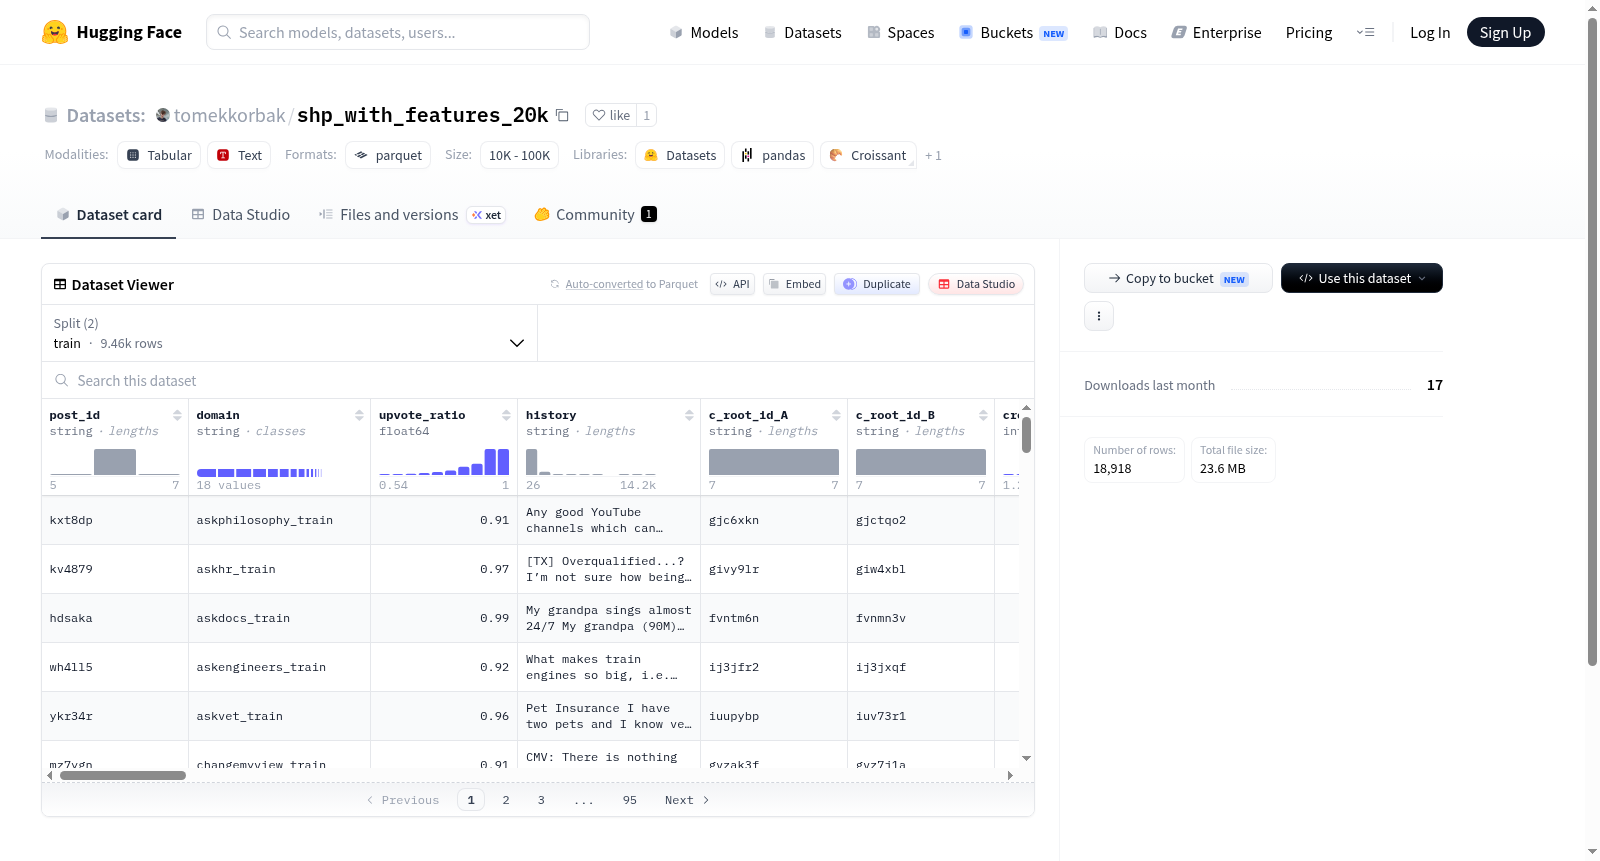Viewport: 1600px width, 861px height.
Task: Like the dataset with the heart button
Action: pos(611,115)
